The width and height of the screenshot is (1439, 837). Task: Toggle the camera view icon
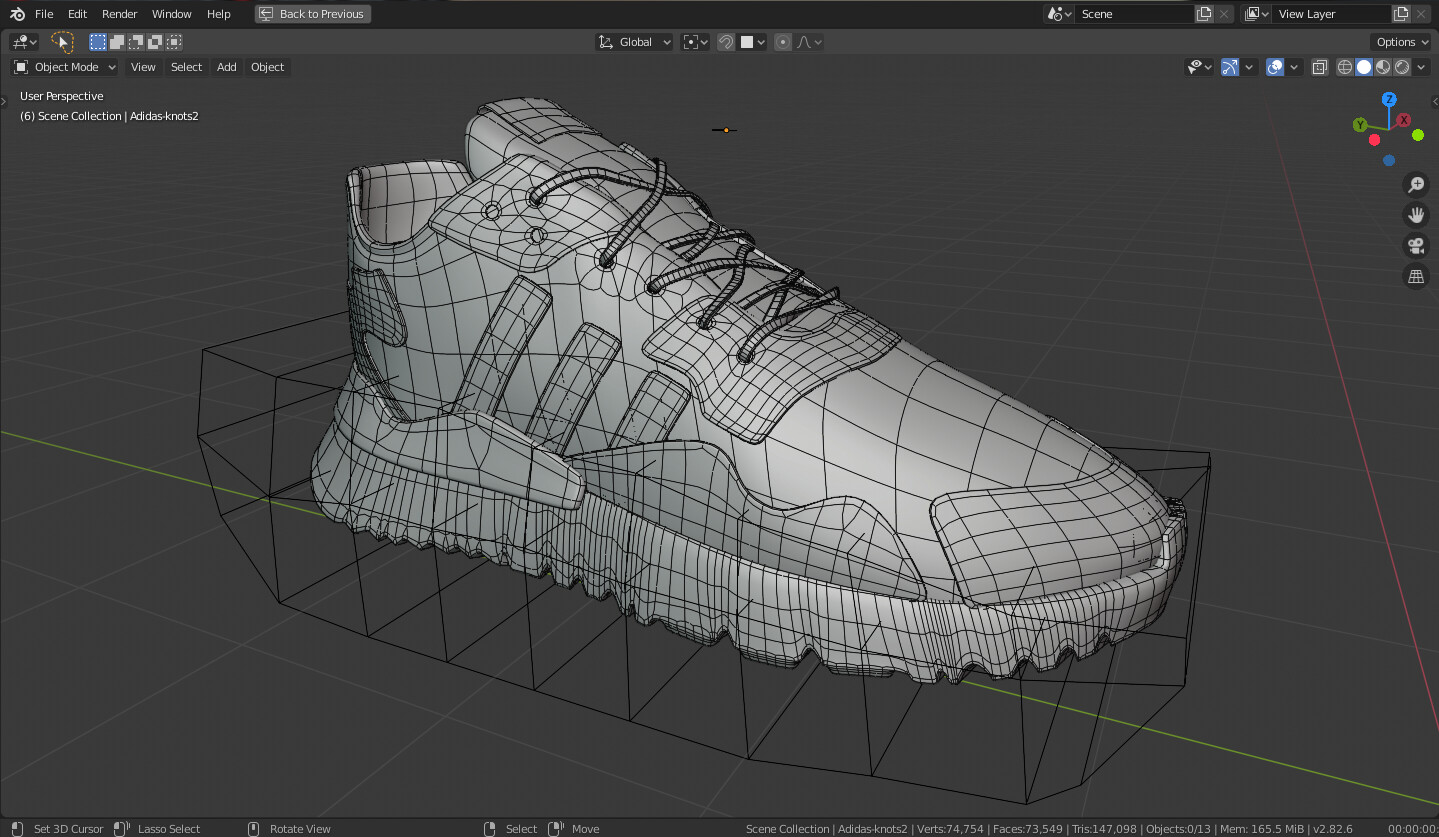pyautogui.click(x=1416, y=246)
